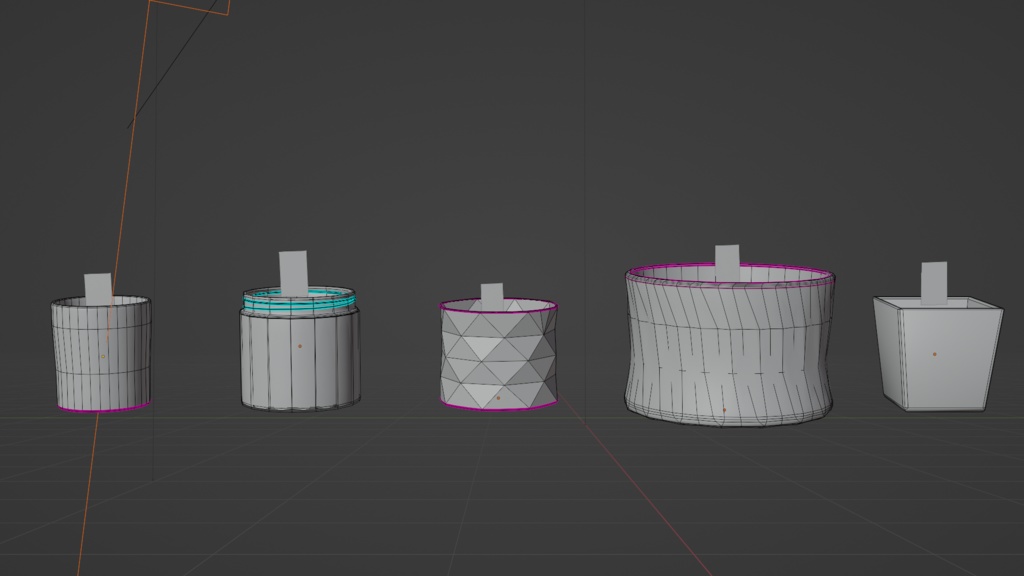Click the origin dot of the box candle

point(937,352)
